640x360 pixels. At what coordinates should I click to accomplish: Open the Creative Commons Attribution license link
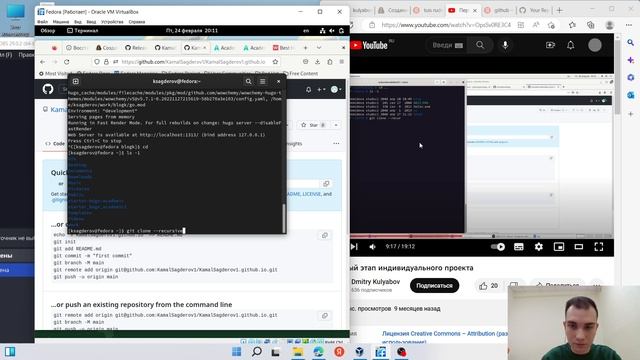(445, 333)
